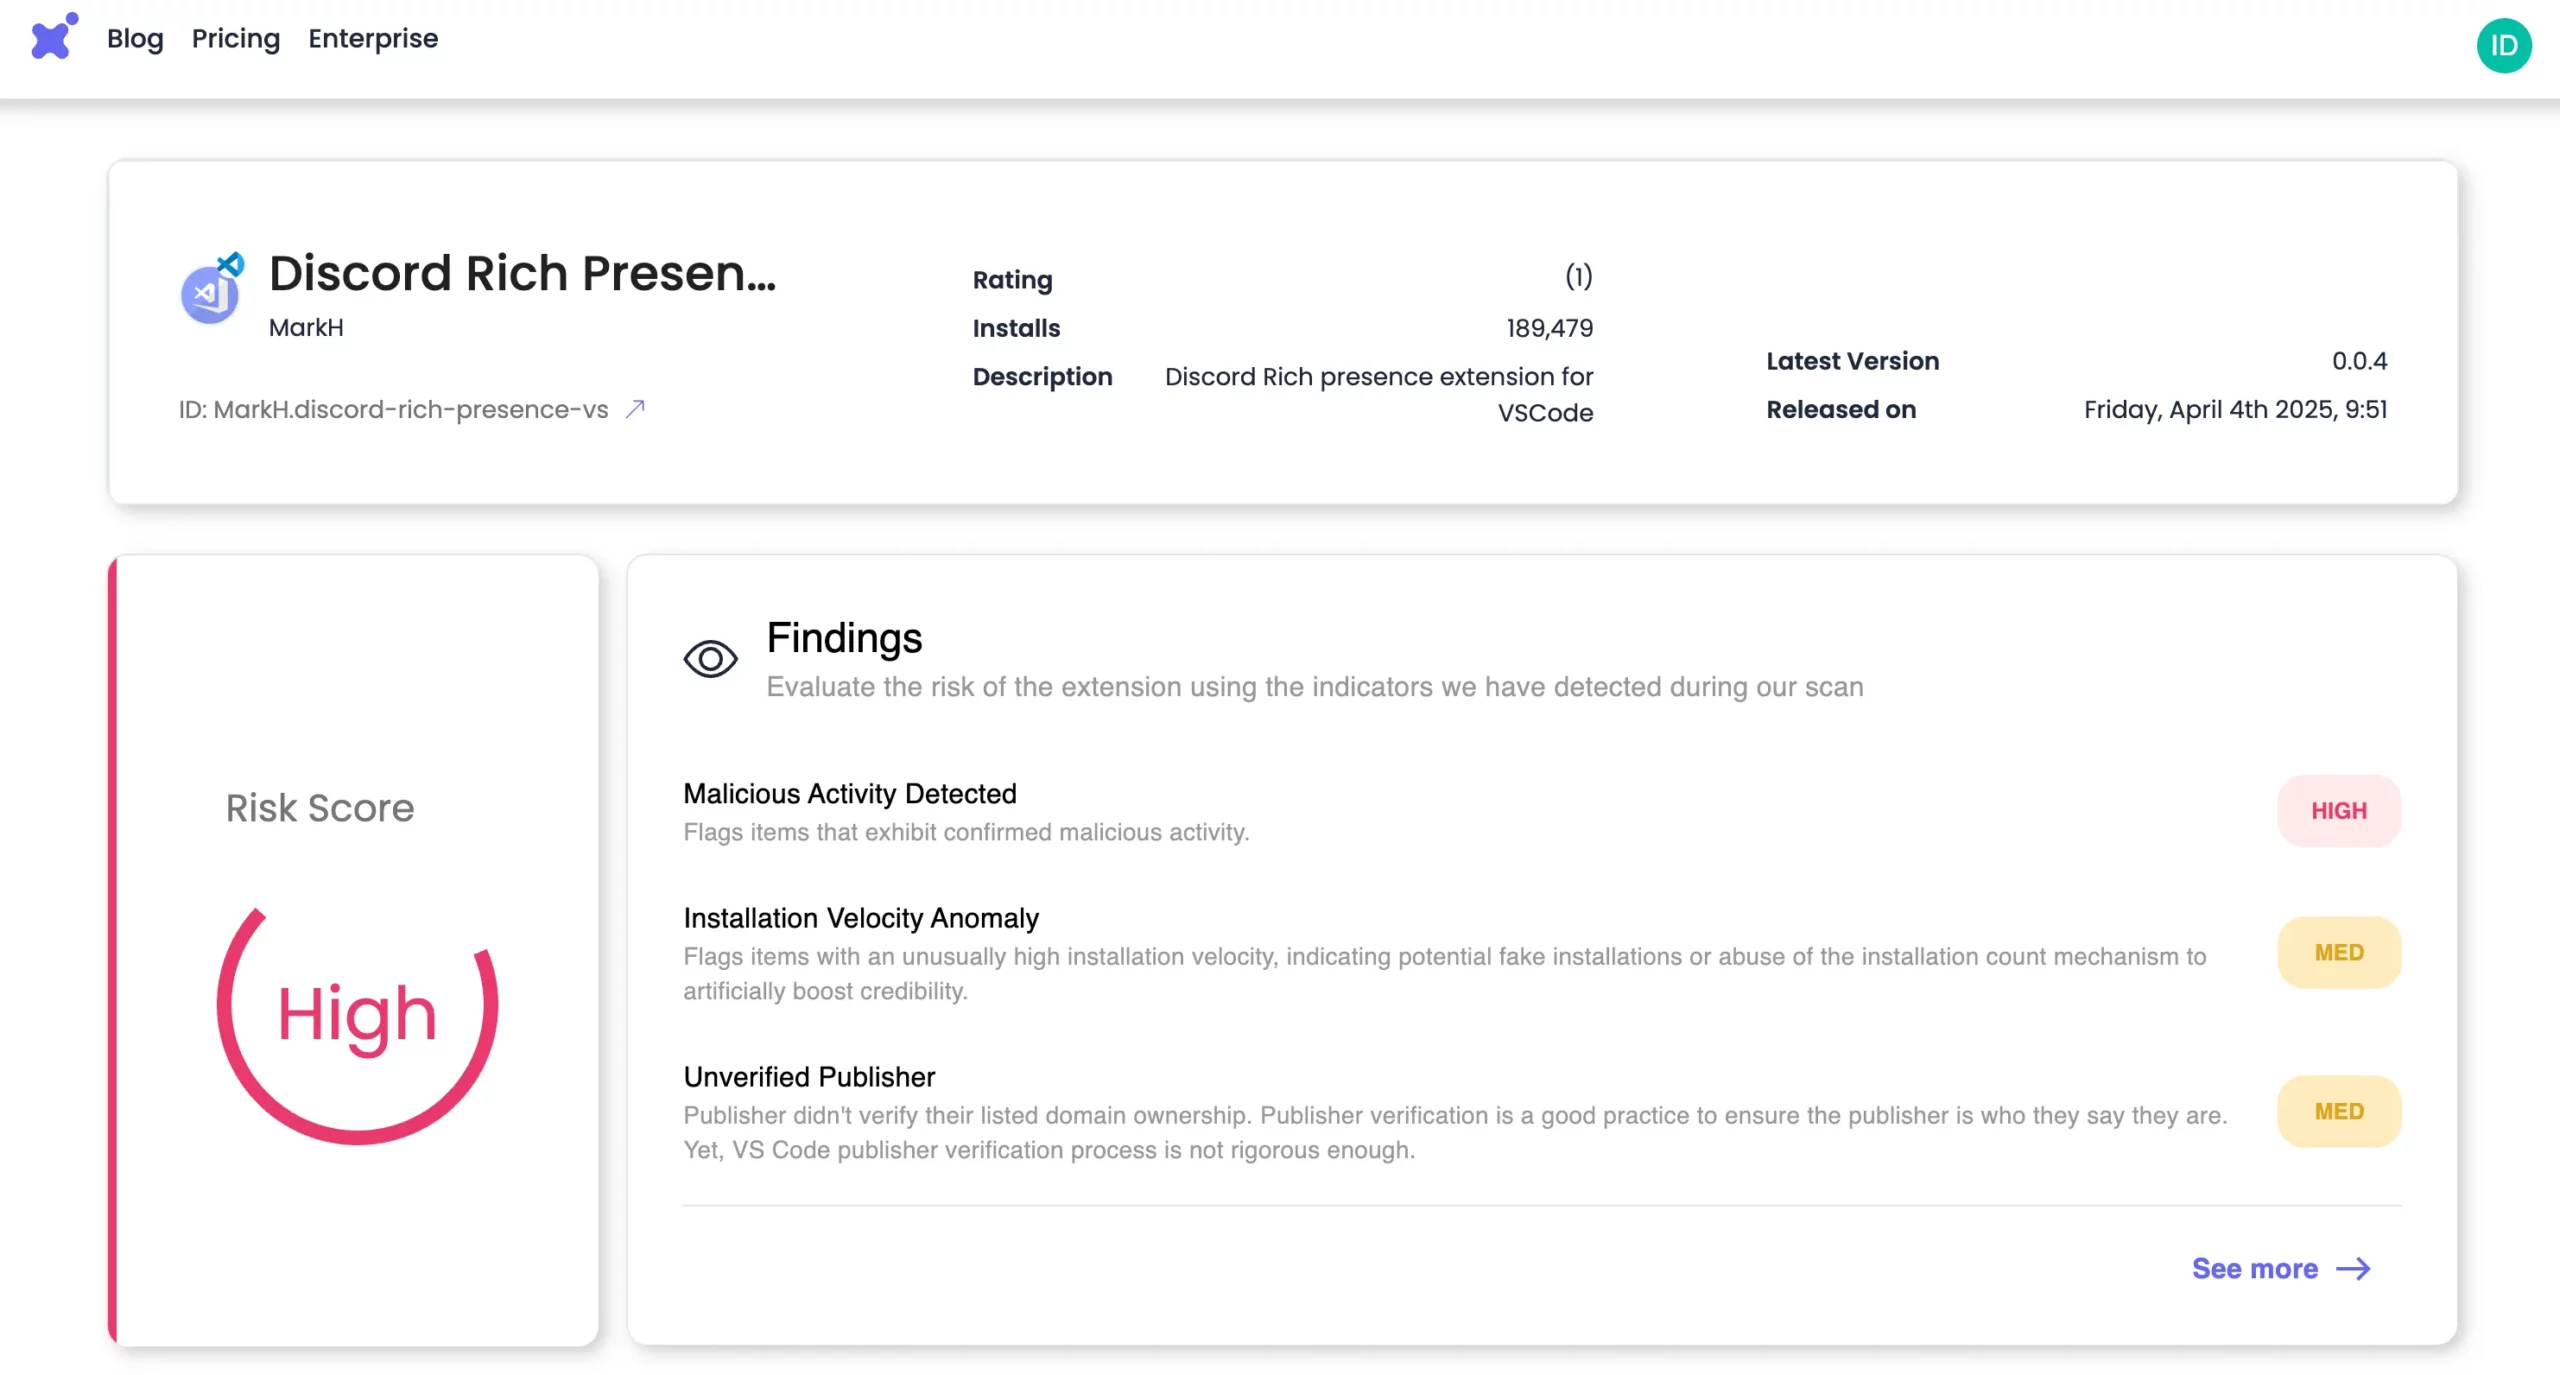Click the MED badge for Unverified Publisher
Viewport: 2560px width, 1375px height.
tap(2339, 1112)
